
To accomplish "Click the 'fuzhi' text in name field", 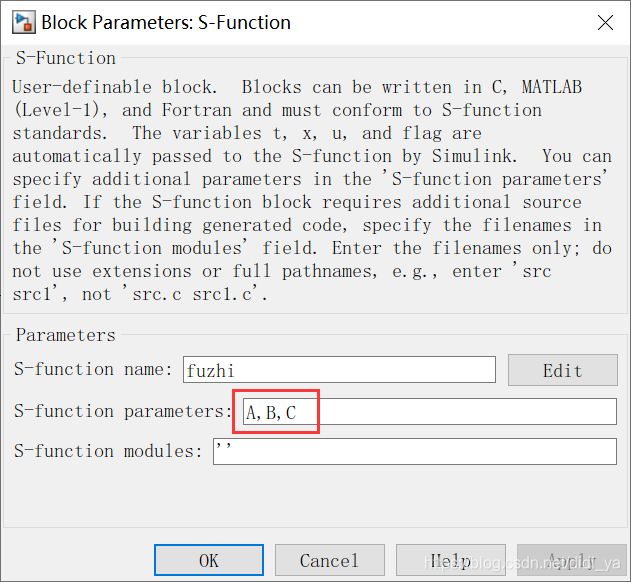I will [210, 370].
